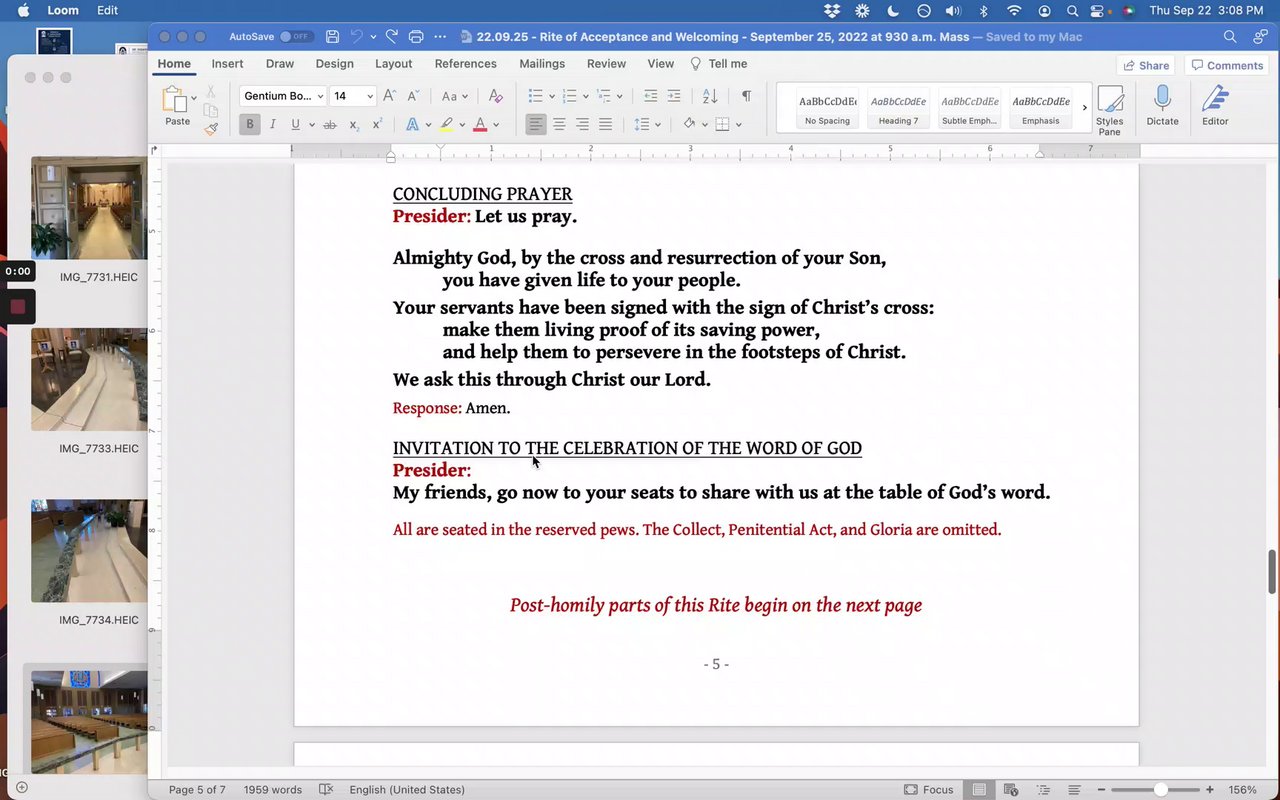This screenshot has width=1280, height=800.
Task: Click the co-authoring people icon in title bar
Action: coord(1260,37)
